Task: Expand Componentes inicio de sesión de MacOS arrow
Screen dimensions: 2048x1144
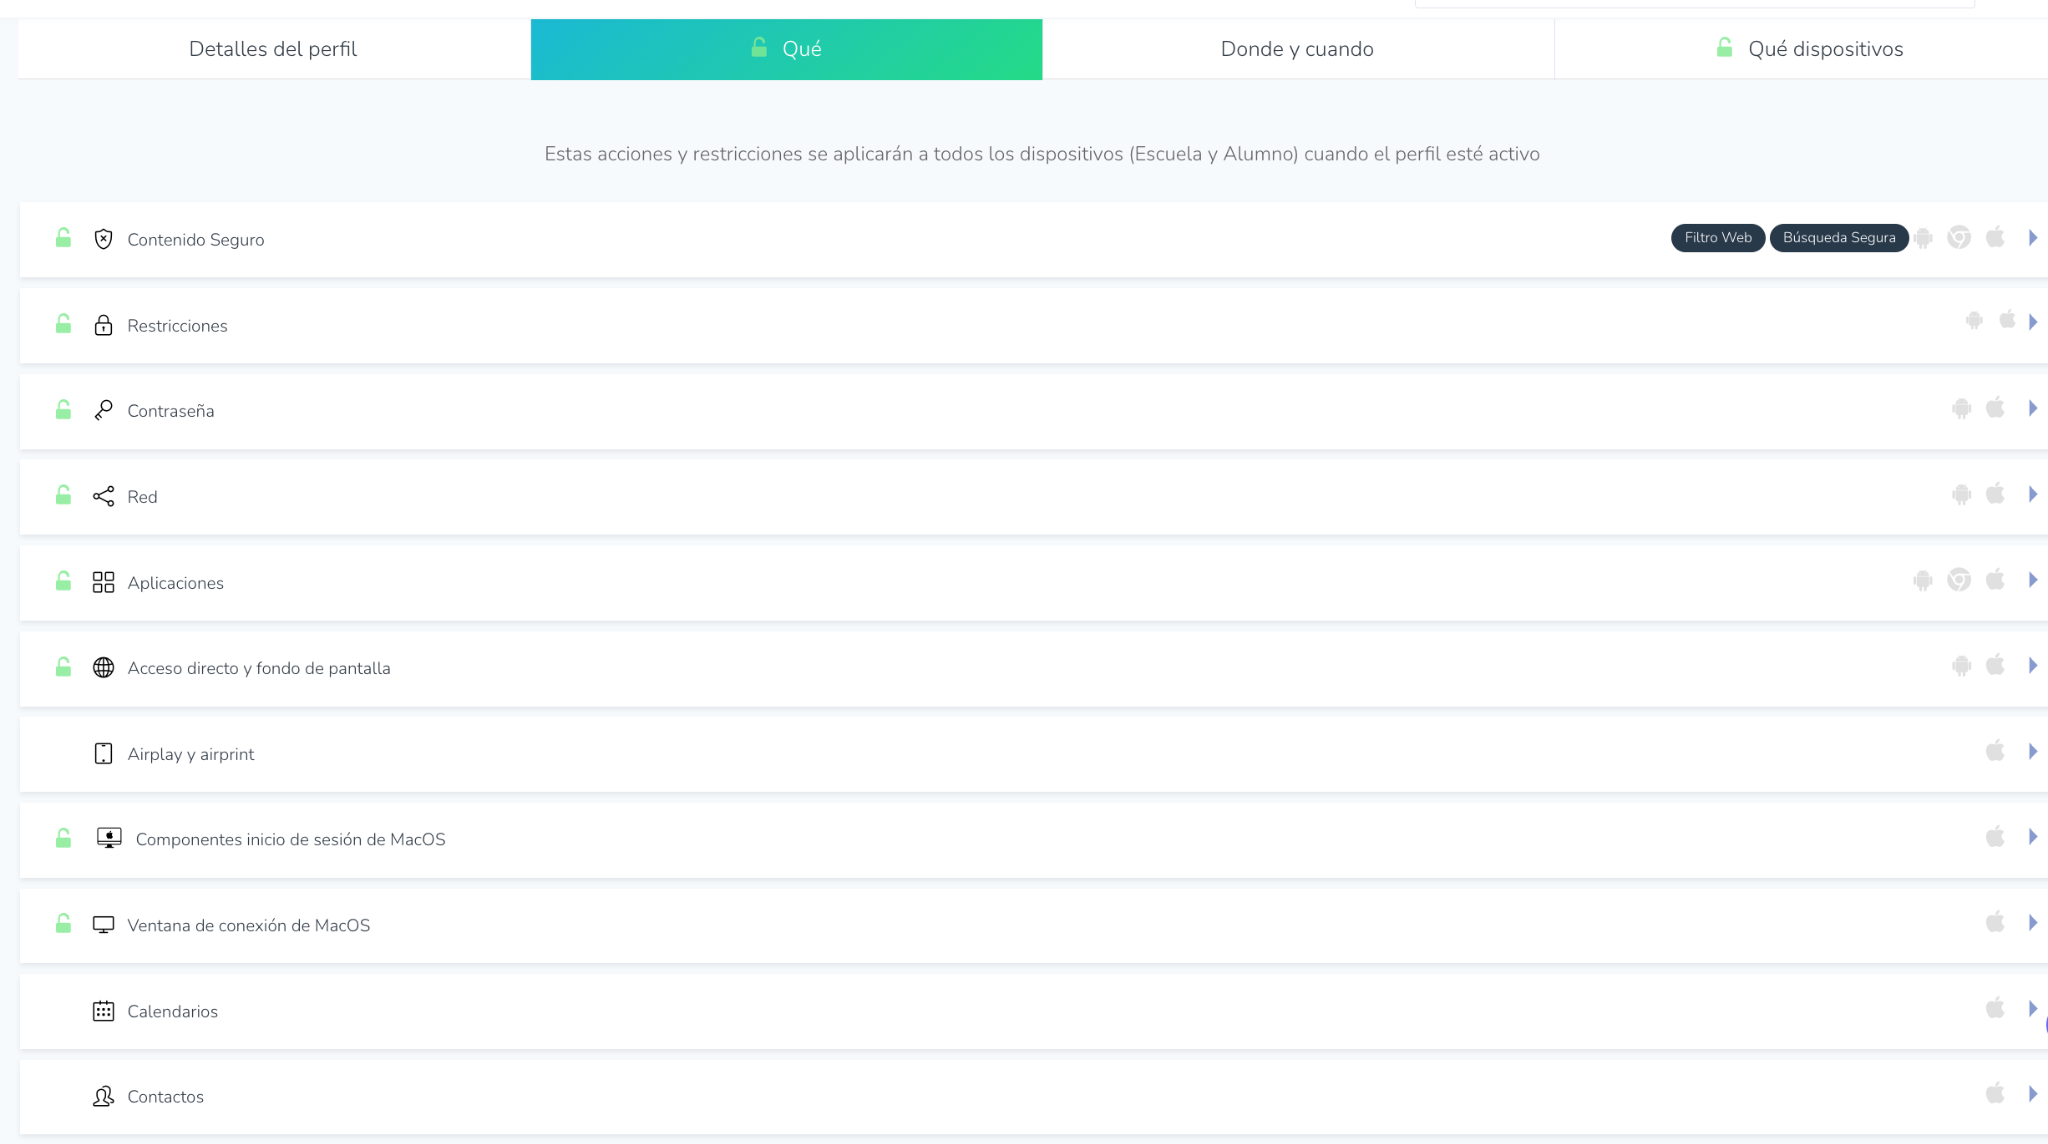Action: (2032, 837)
